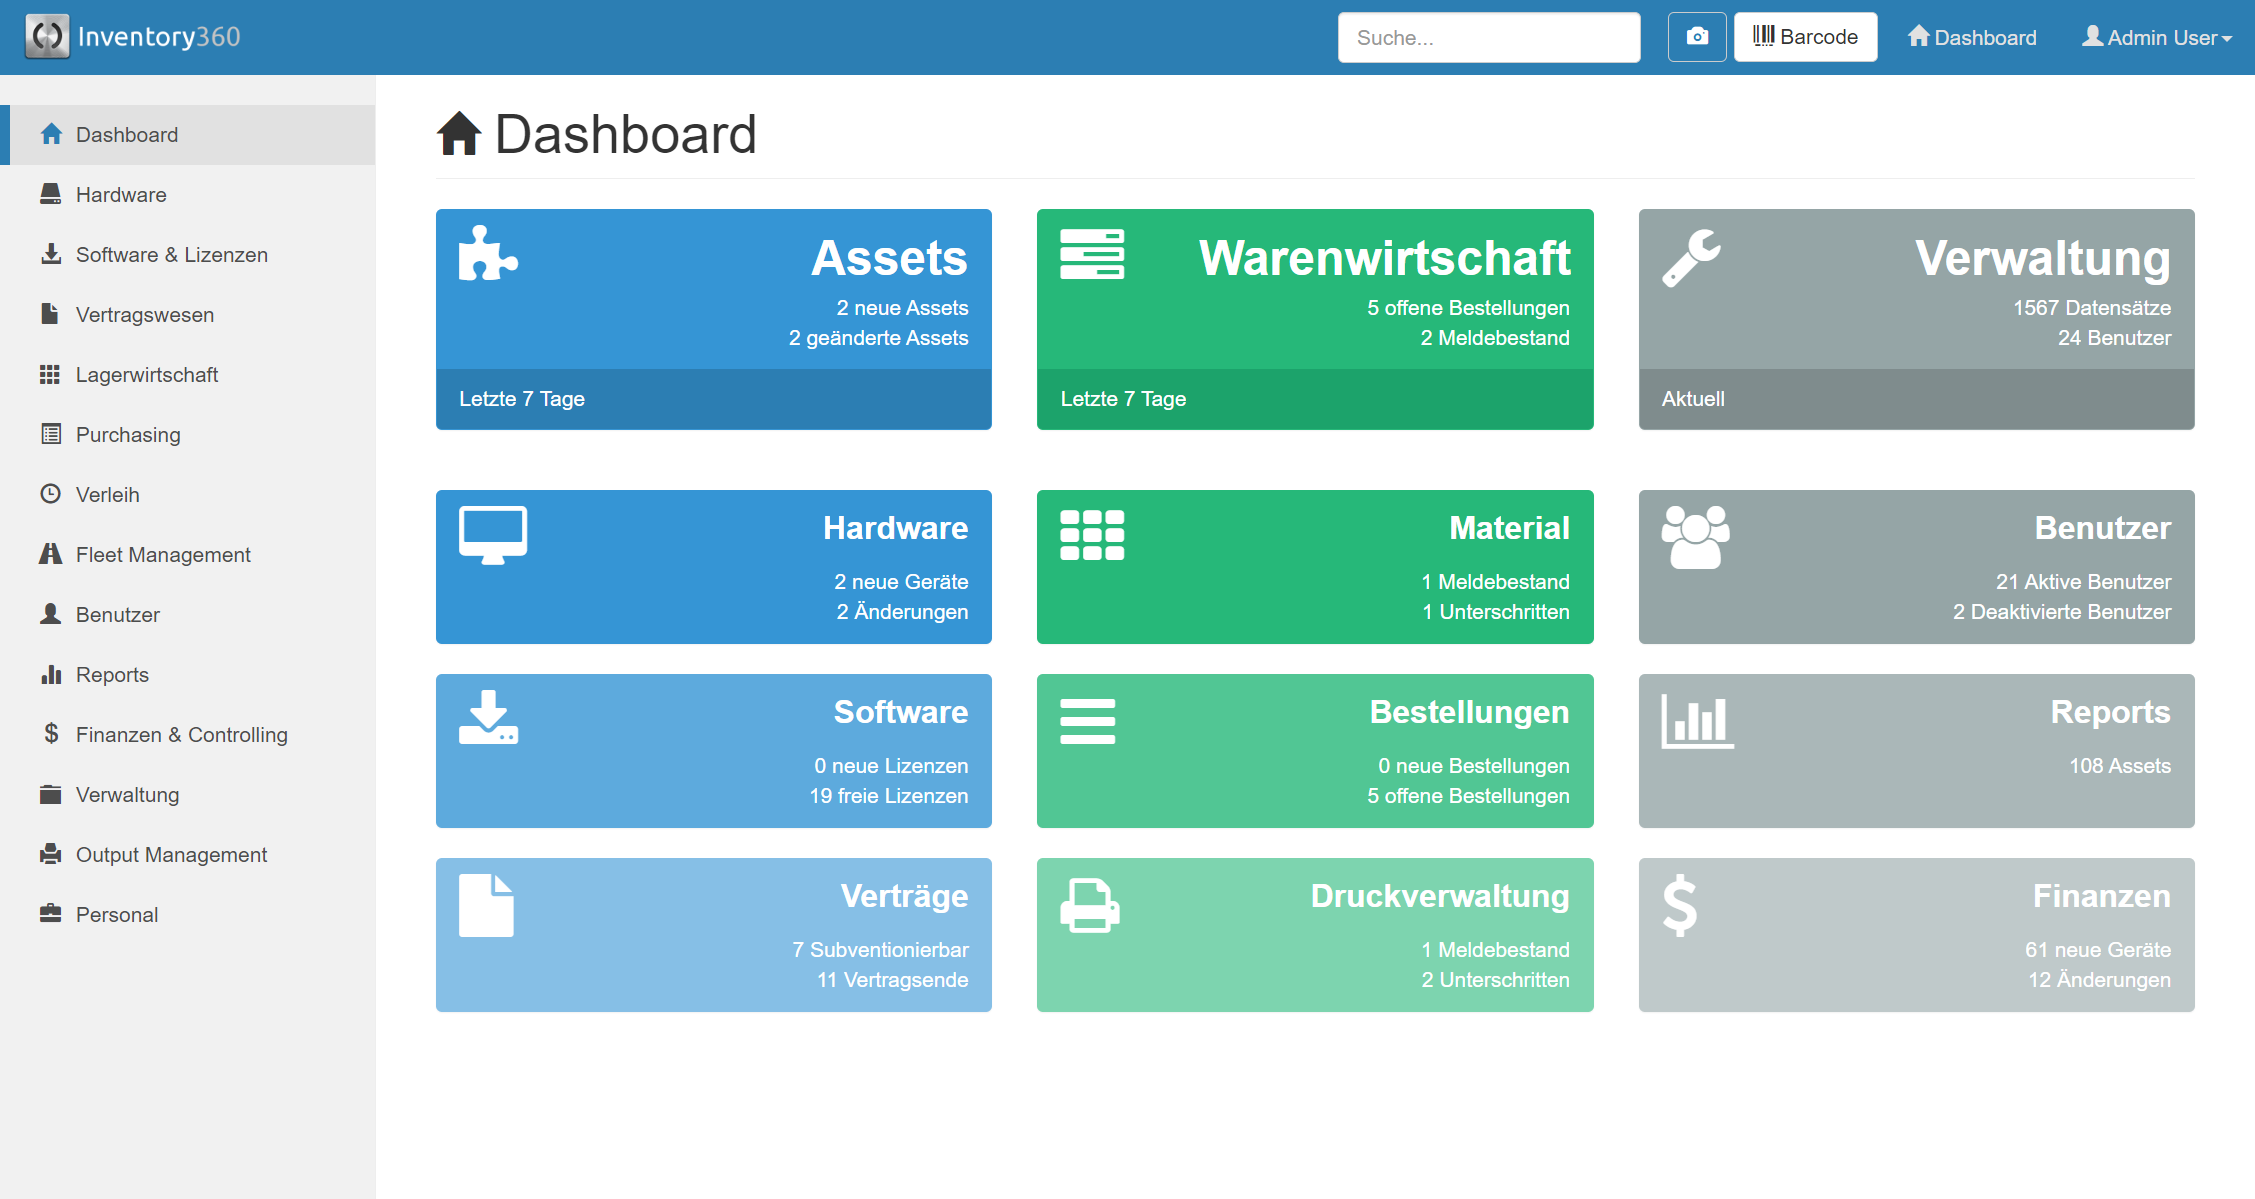The height and width of the screenshot is (1199, 2255).
Task: Click the download icon on Software tile
Action: click(488, 718)
